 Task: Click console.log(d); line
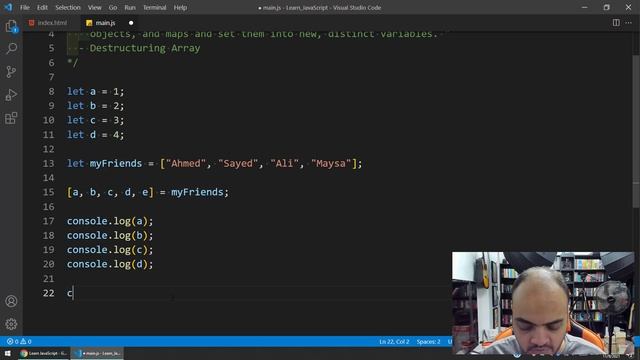click(110, 264)
